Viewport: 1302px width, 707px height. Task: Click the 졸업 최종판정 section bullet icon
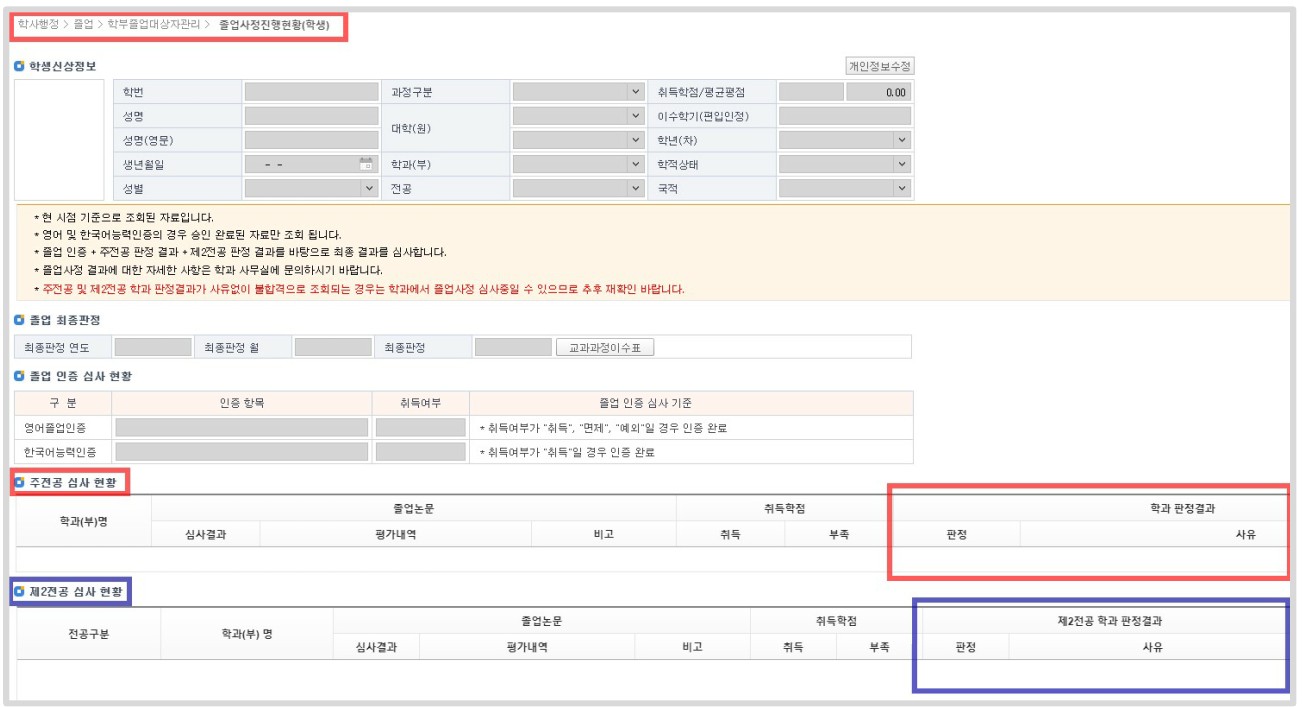[20, 320]
